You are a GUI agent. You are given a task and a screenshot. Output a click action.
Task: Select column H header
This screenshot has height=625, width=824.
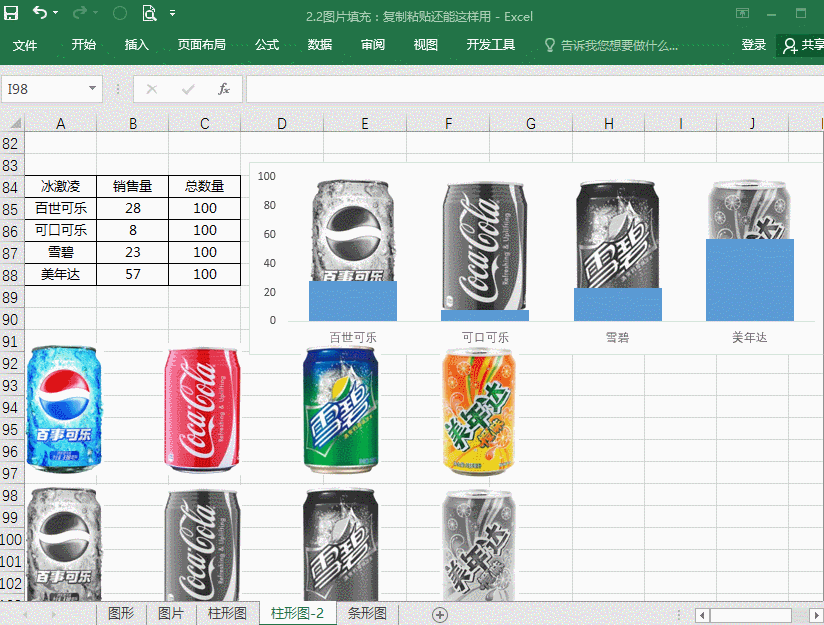click(x=609, y=124)
